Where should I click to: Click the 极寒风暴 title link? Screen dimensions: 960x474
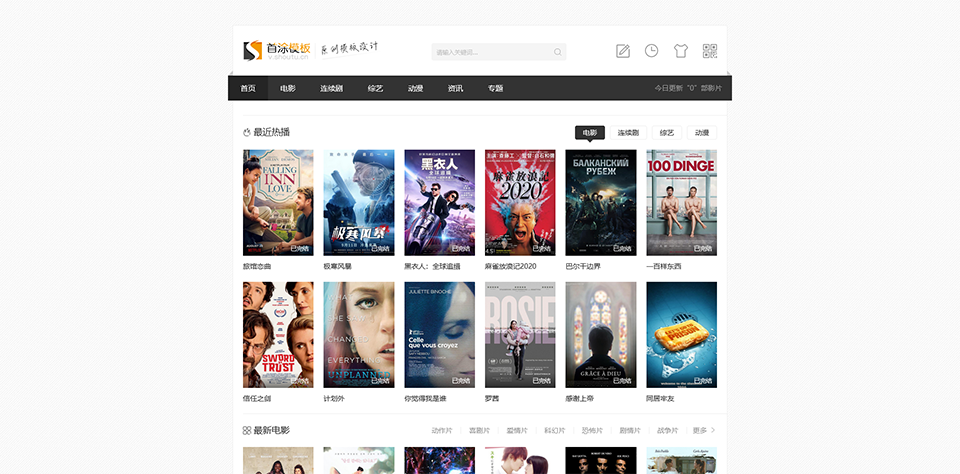pos(337,266)
